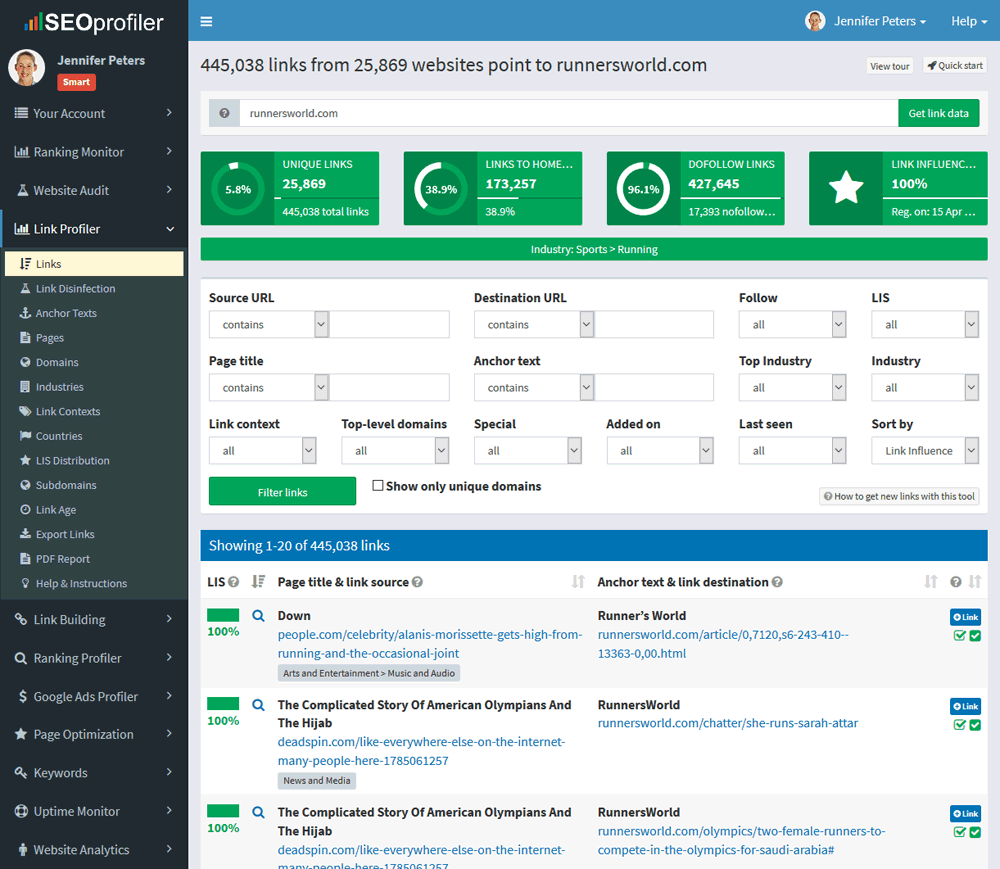This screenshot has height=869, width=1000.
Task: Click the help icon in the far-right table header
Action: tap(955, 582)
